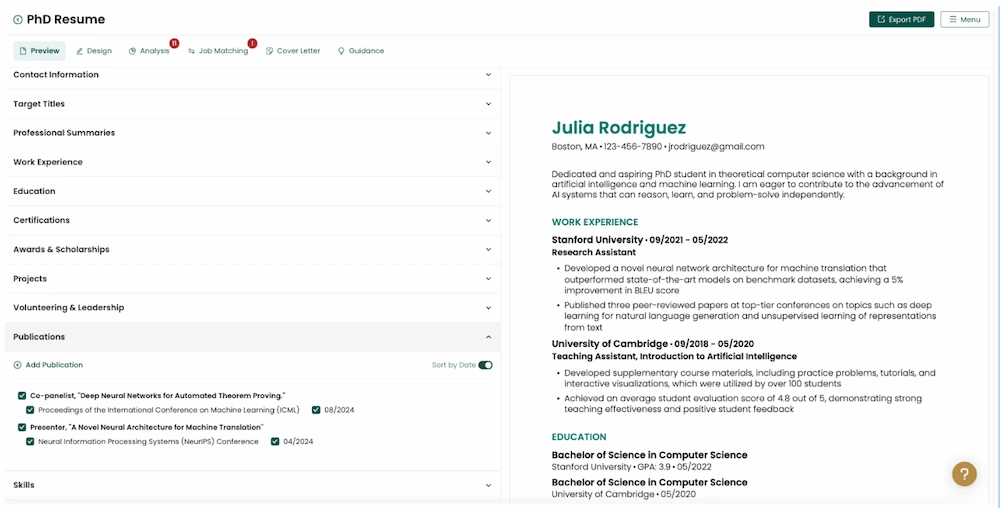This screenshot has height=508, width=1000.
Task: Click the red badge on Analysis tab
Action: [174, 43]
